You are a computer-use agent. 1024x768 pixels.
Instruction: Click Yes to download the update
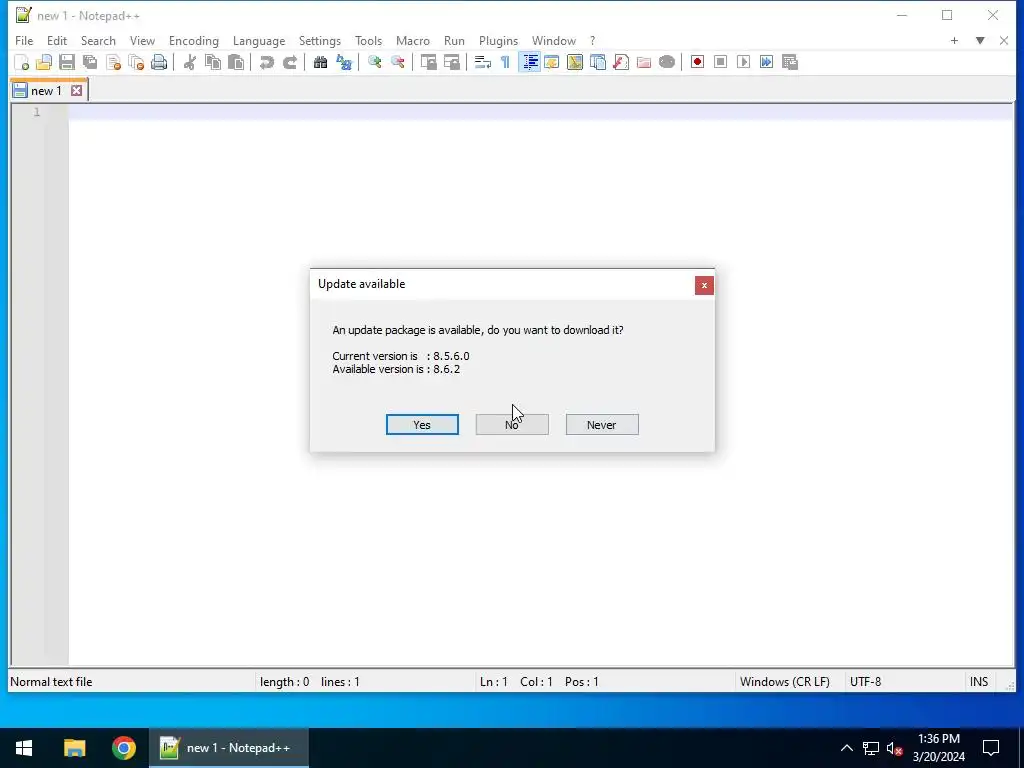pos(422,424)
